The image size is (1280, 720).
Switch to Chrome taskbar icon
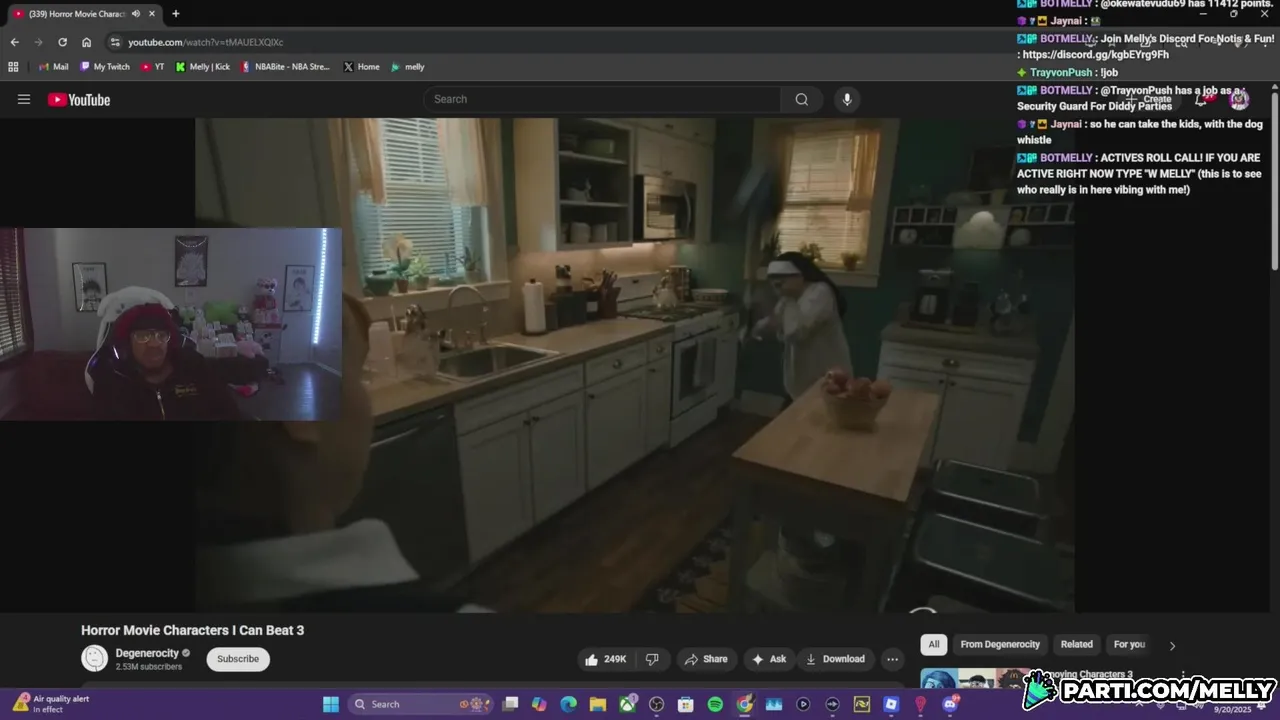744,704
